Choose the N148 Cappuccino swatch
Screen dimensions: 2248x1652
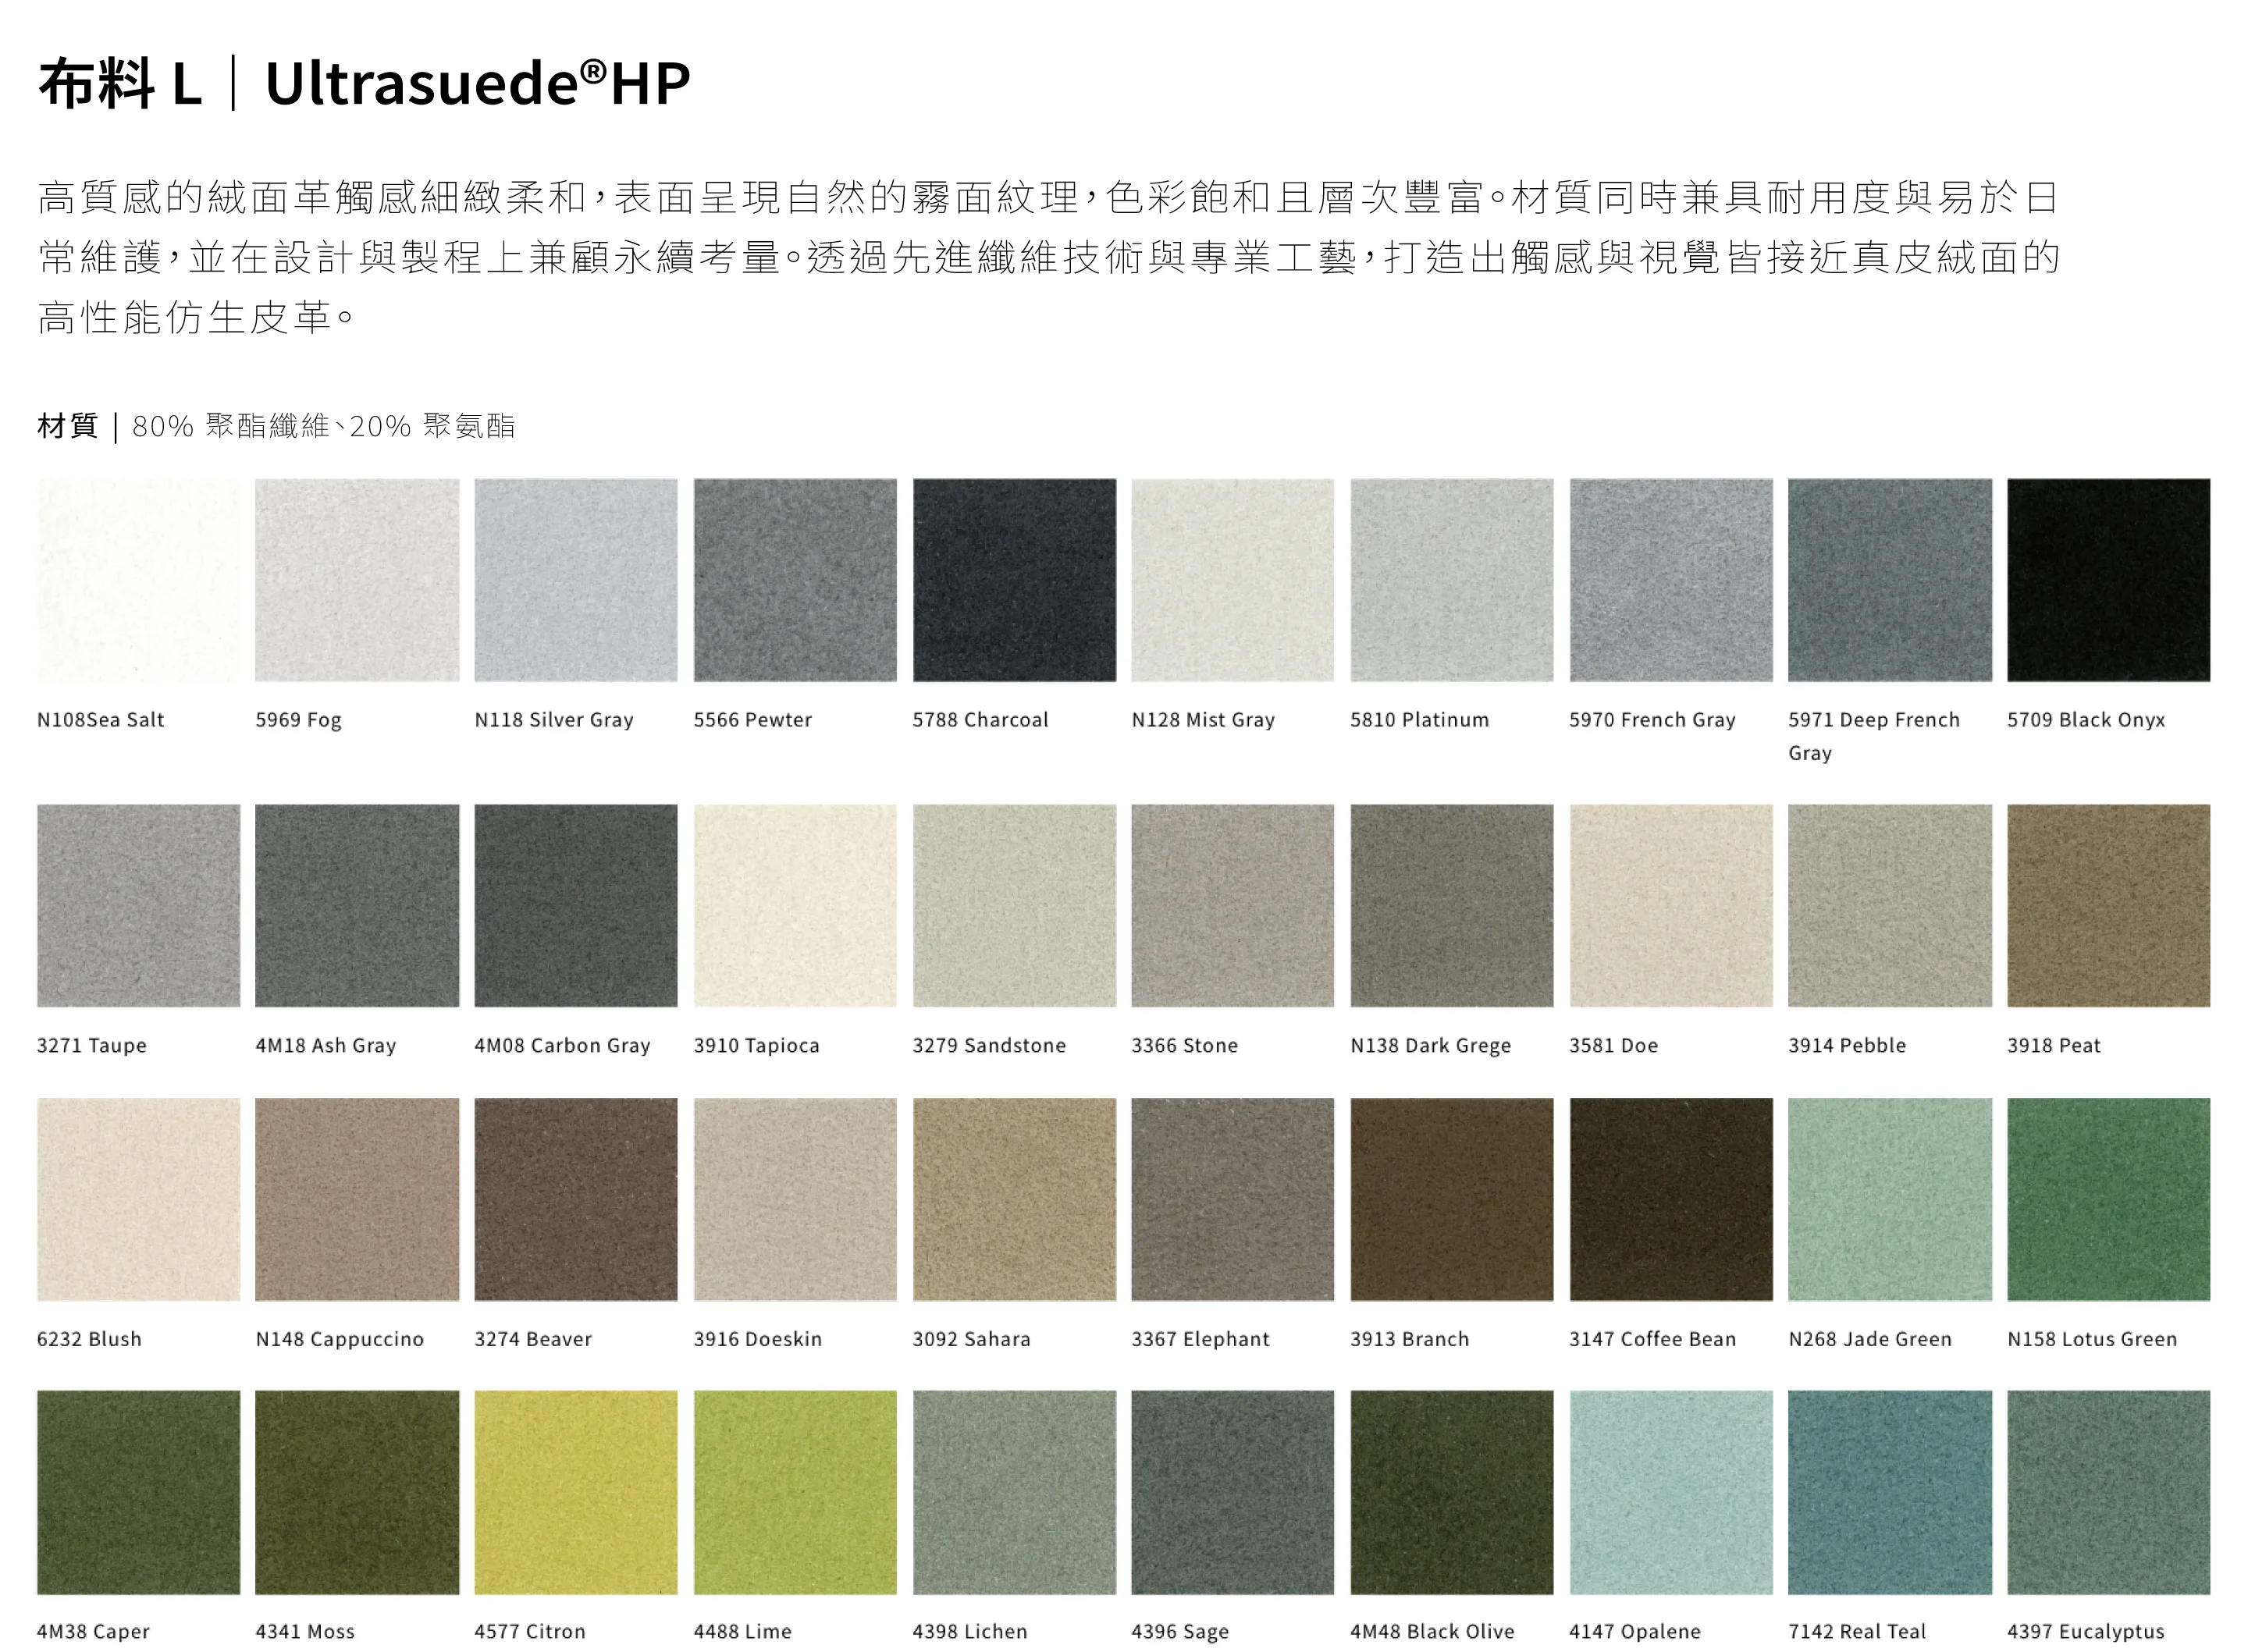coord(357,1199)
